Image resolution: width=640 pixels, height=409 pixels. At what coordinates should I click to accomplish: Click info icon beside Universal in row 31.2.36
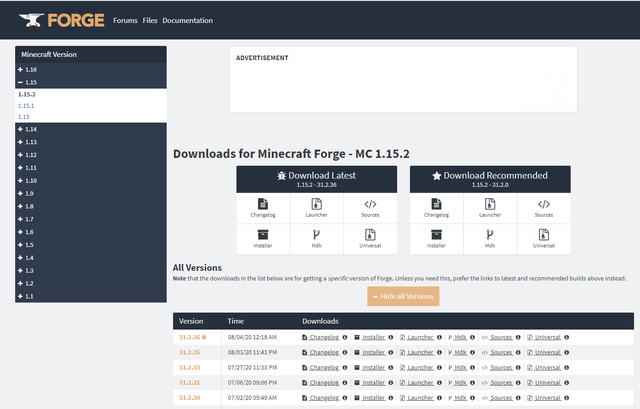click(567, 337)
